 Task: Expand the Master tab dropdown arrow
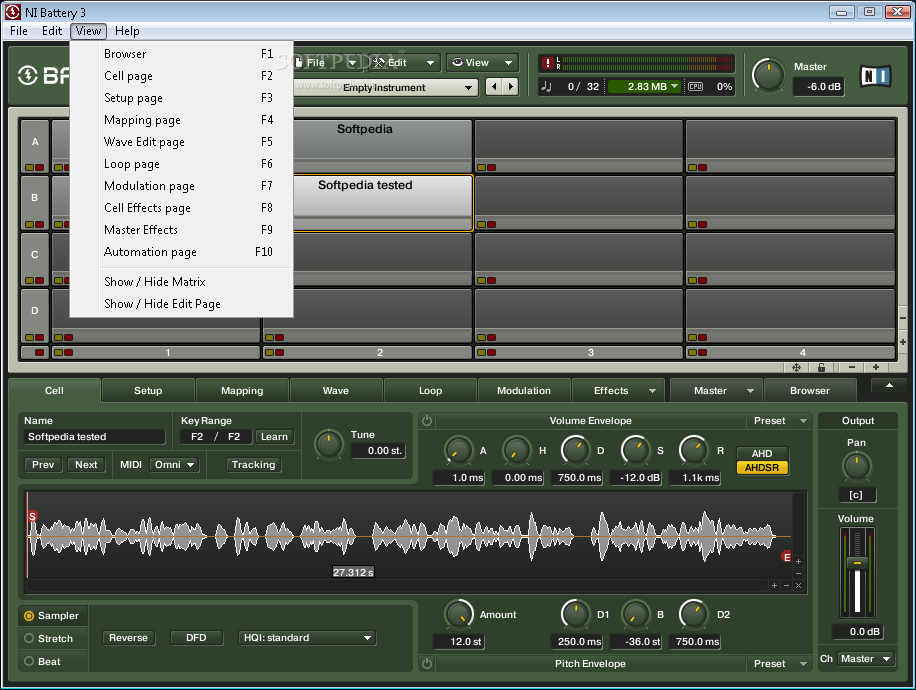point(750,391)
